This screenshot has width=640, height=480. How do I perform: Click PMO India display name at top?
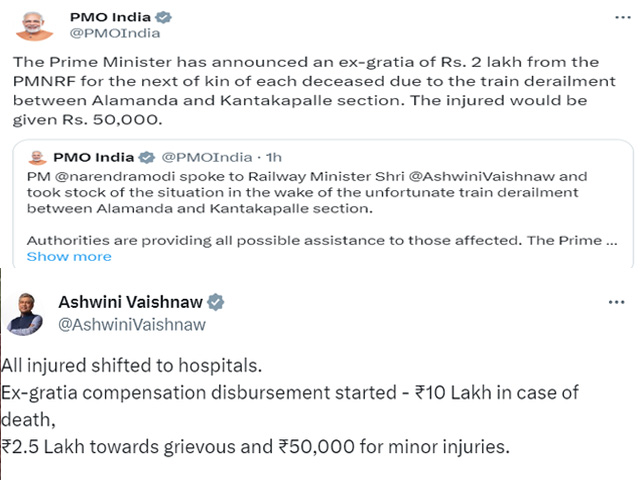pos(110,17)
